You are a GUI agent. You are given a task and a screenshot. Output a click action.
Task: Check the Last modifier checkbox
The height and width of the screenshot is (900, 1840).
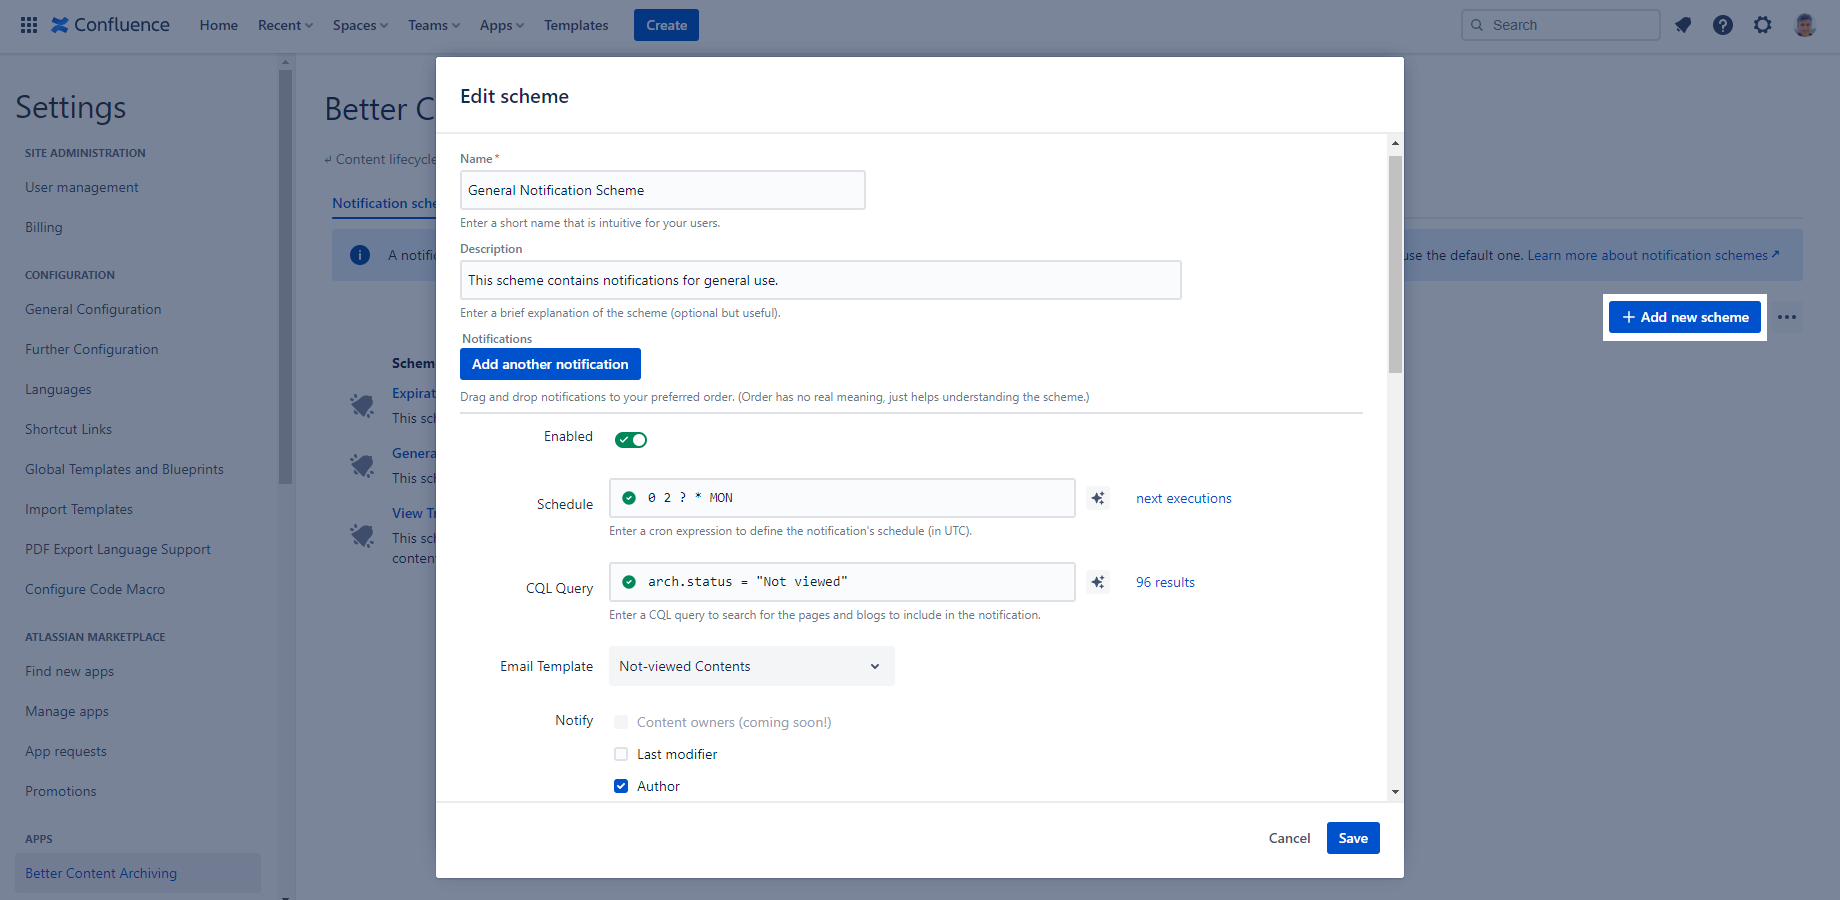coord(621,754)
